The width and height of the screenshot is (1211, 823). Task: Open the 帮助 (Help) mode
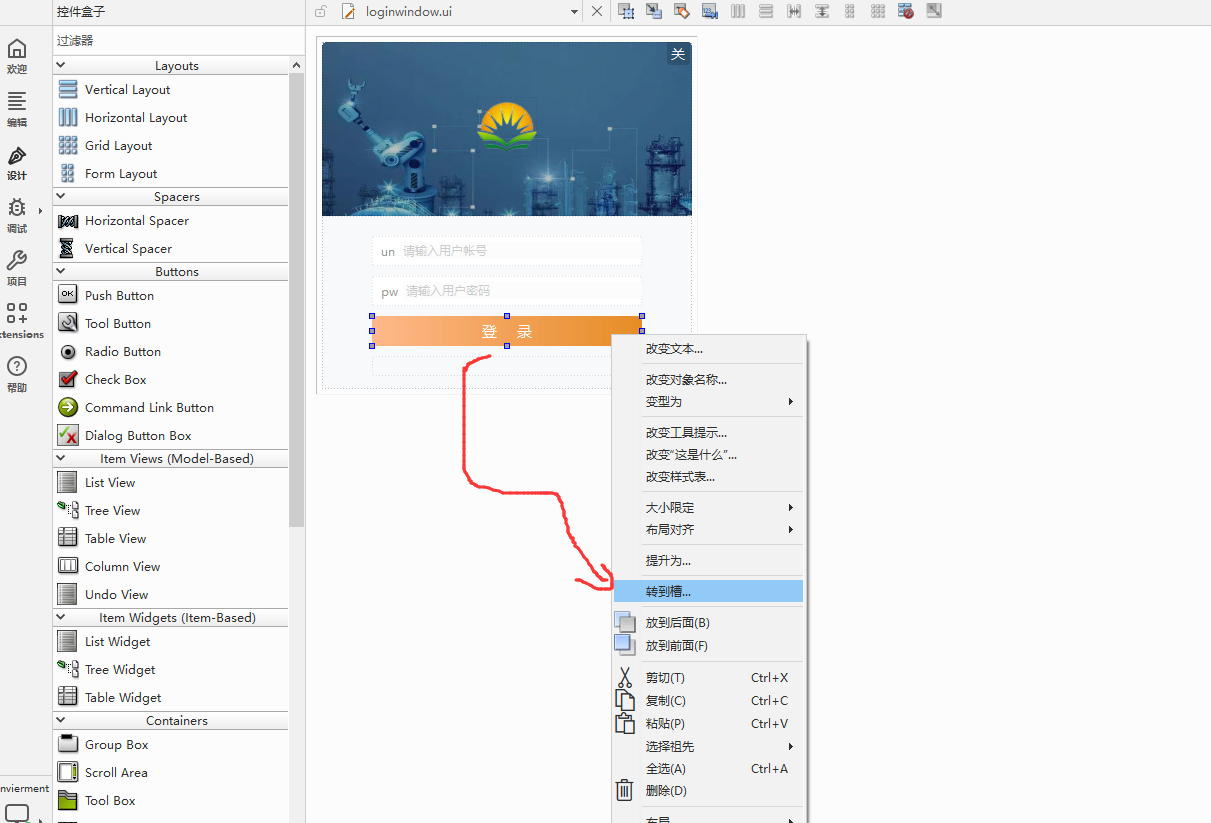pyautogui.click(x=17, y=374)
